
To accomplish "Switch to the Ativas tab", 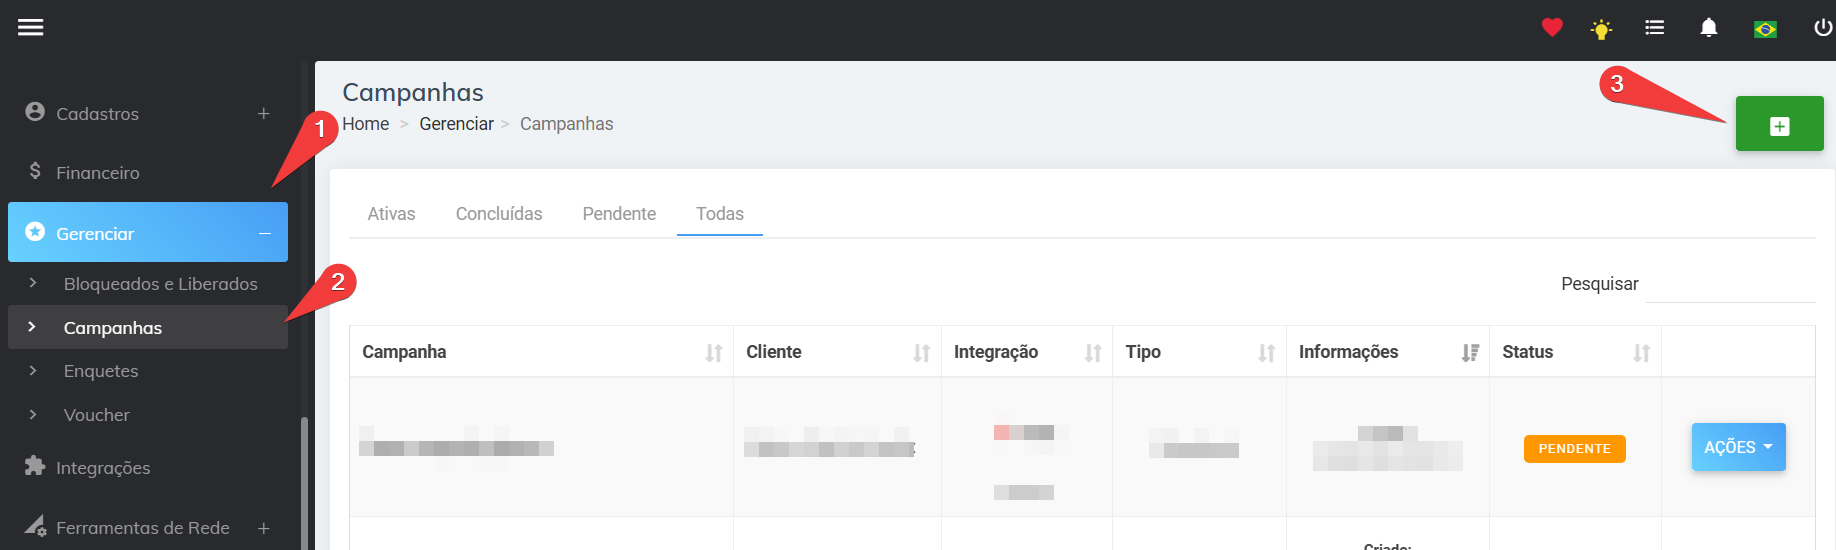I will click(391, 214).
